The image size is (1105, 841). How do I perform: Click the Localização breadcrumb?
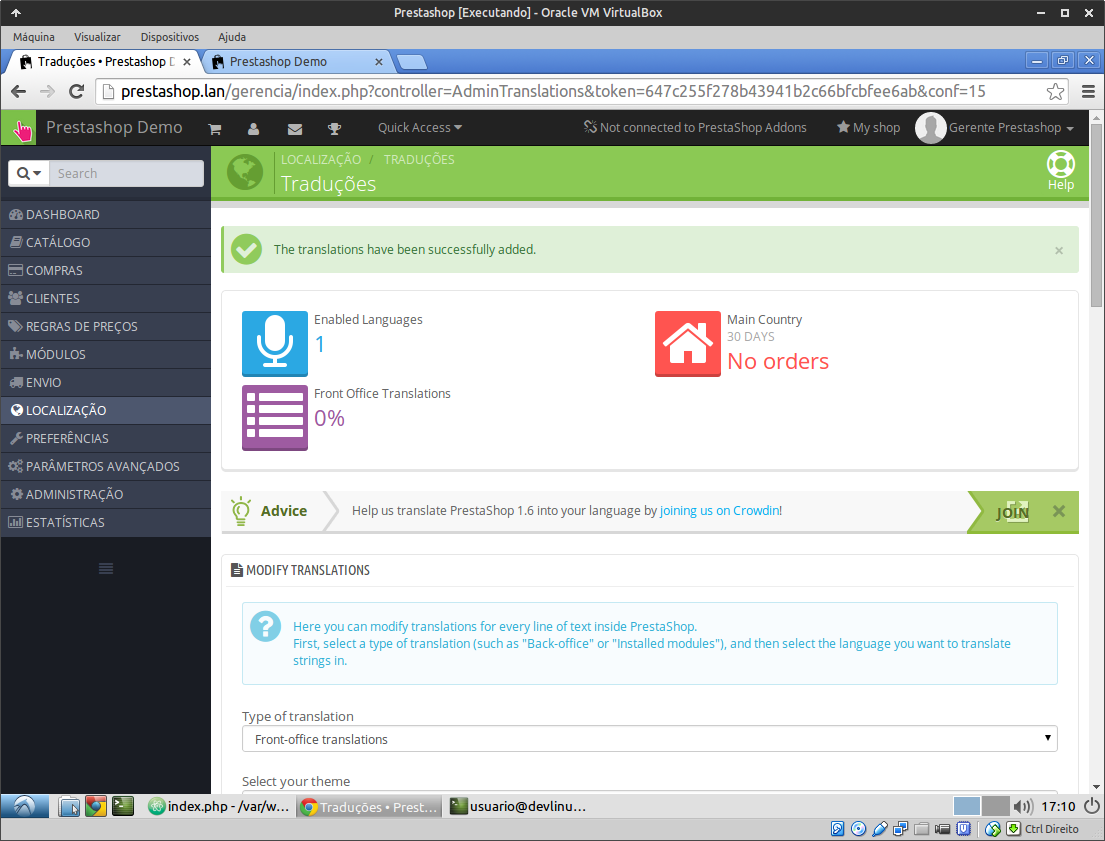pos(321,159)
